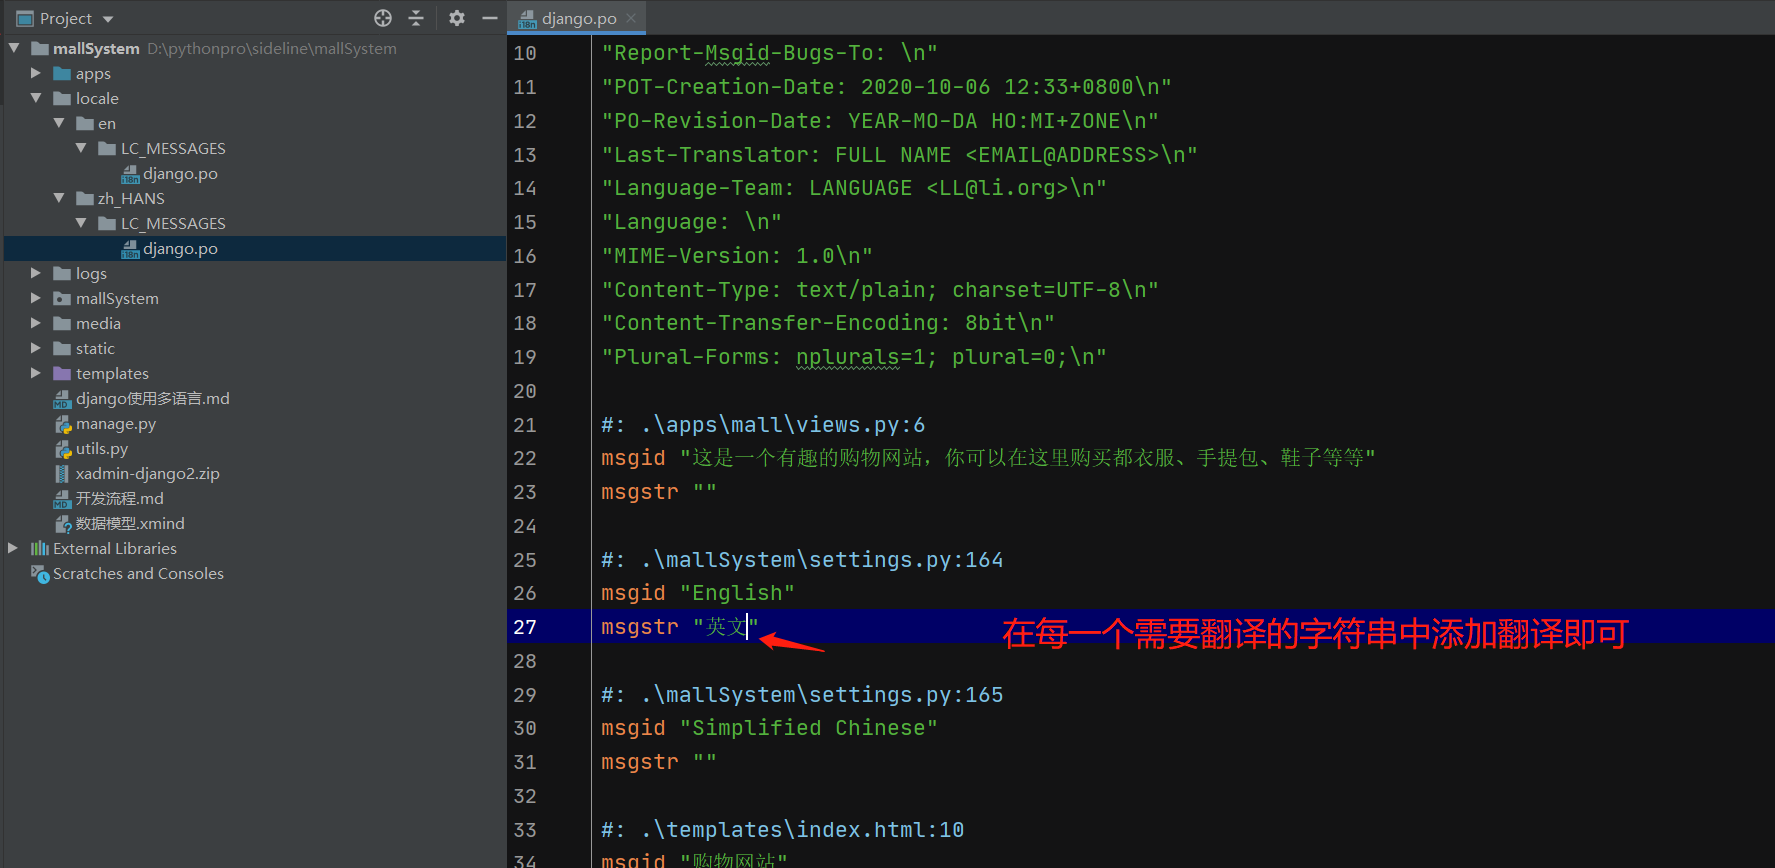Screen dimensions: 1775x868
Task: Expand the templates folder
Action: pos(36,373)
